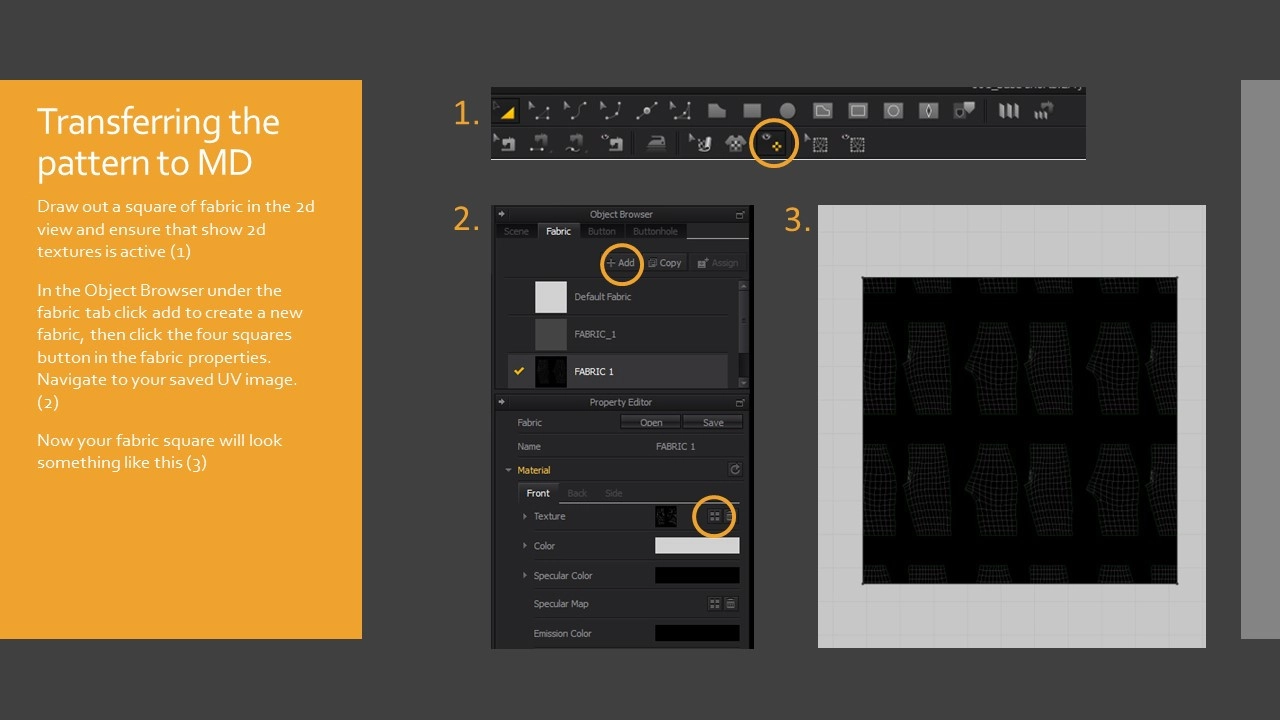Viewport: 1280px width, 720px height.
Task: Select the Circle pattern tool
Action: pos(787,111)
